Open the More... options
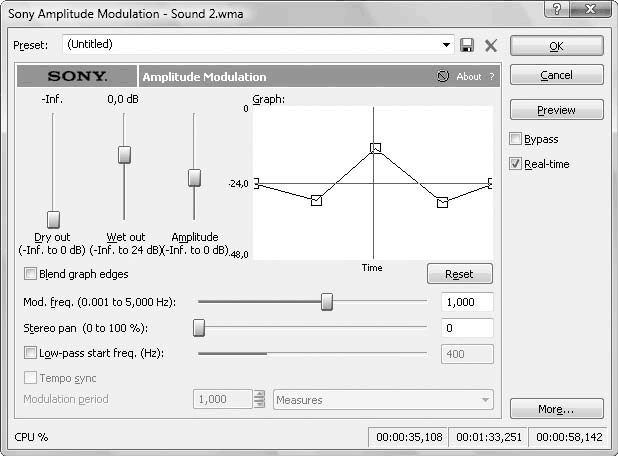618x456 pixels. (556, 409)
